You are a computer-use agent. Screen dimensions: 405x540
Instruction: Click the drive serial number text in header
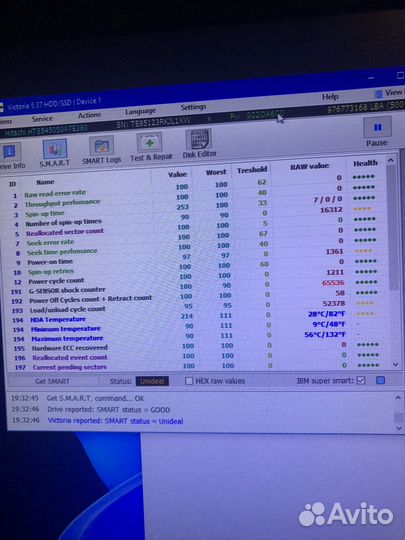[153, 122]
